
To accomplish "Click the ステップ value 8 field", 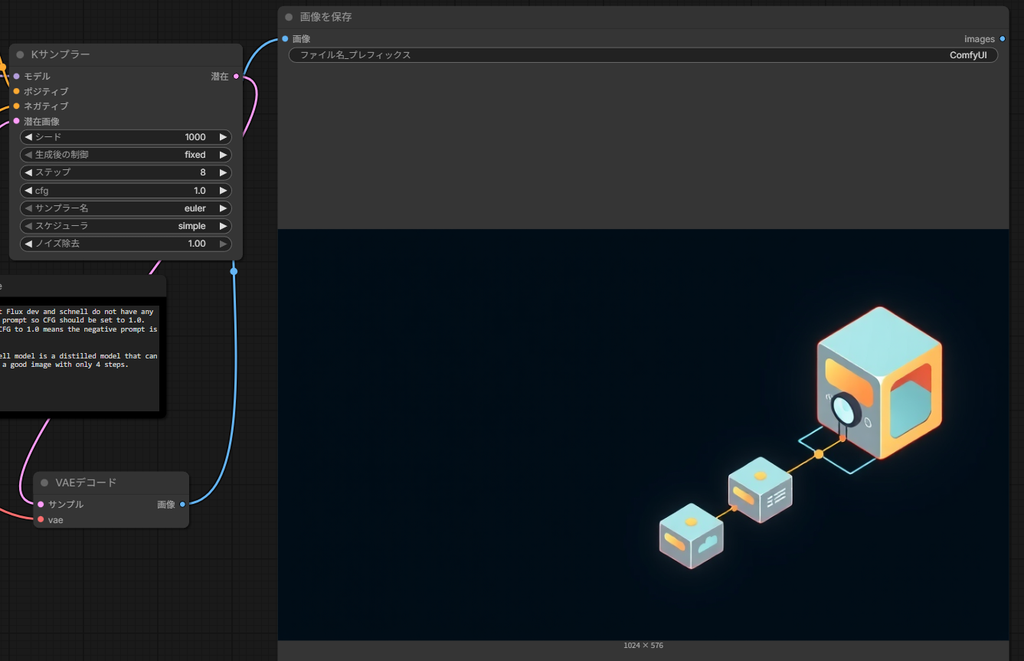I will point(125,172).
